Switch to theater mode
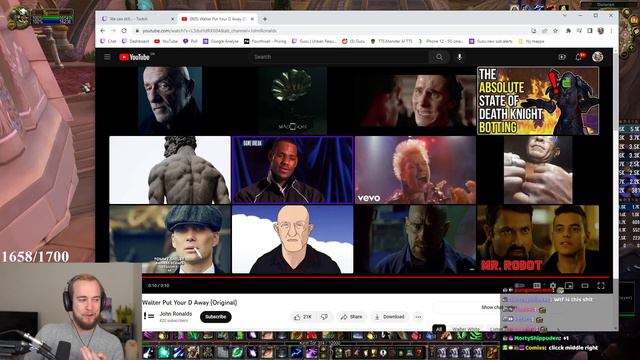The image size is (640, 360). point(585,286)
